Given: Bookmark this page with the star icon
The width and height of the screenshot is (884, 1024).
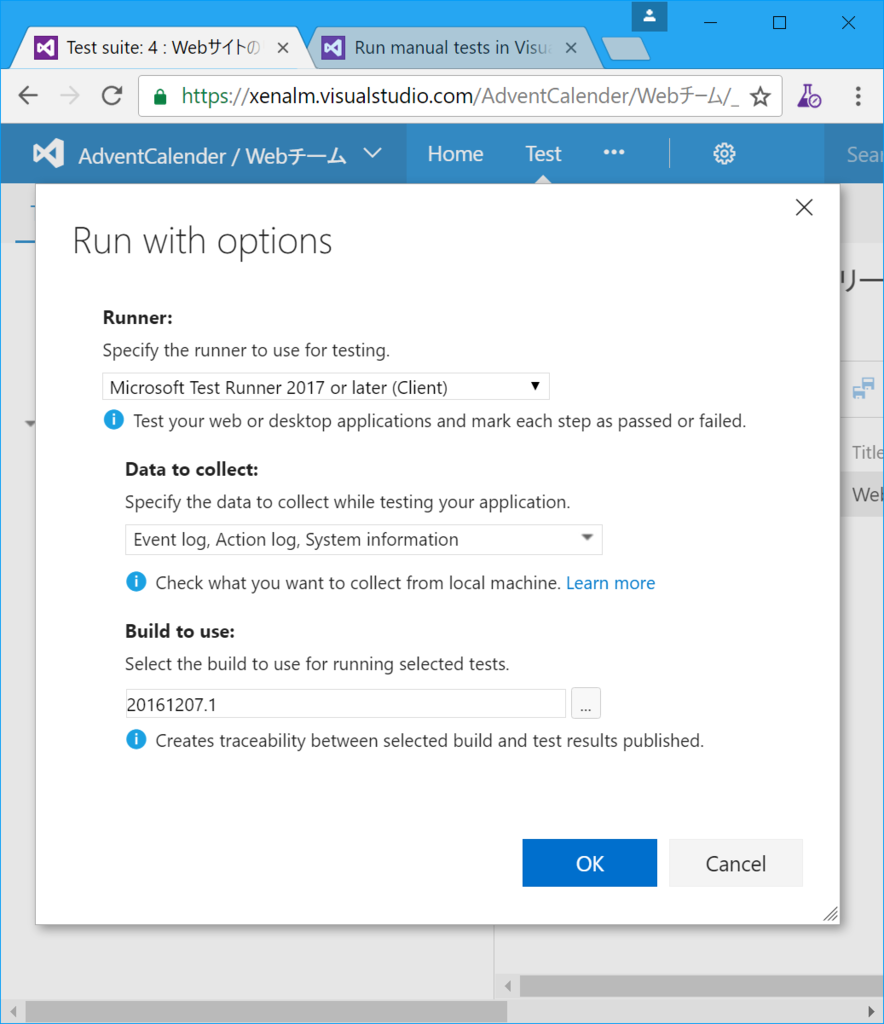Looking at the screenshot, I should click(x=760, y=96).
